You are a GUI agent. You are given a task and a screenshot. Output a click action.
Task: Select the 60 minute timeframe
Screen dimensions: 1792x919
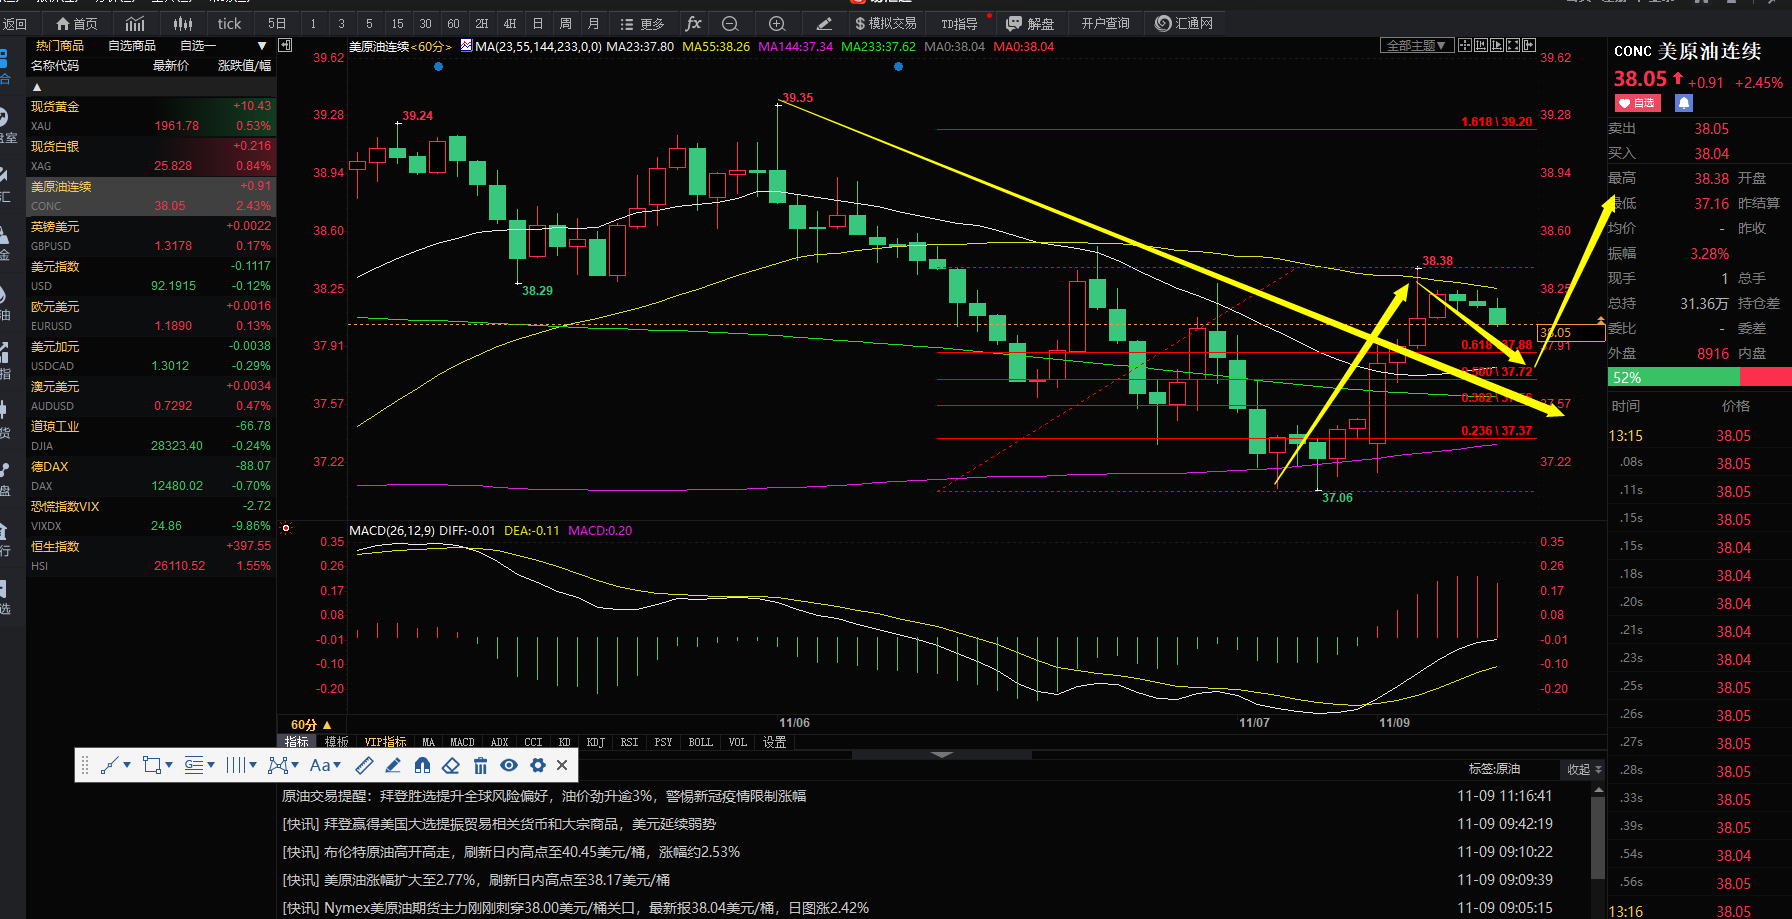pos(453,23)
